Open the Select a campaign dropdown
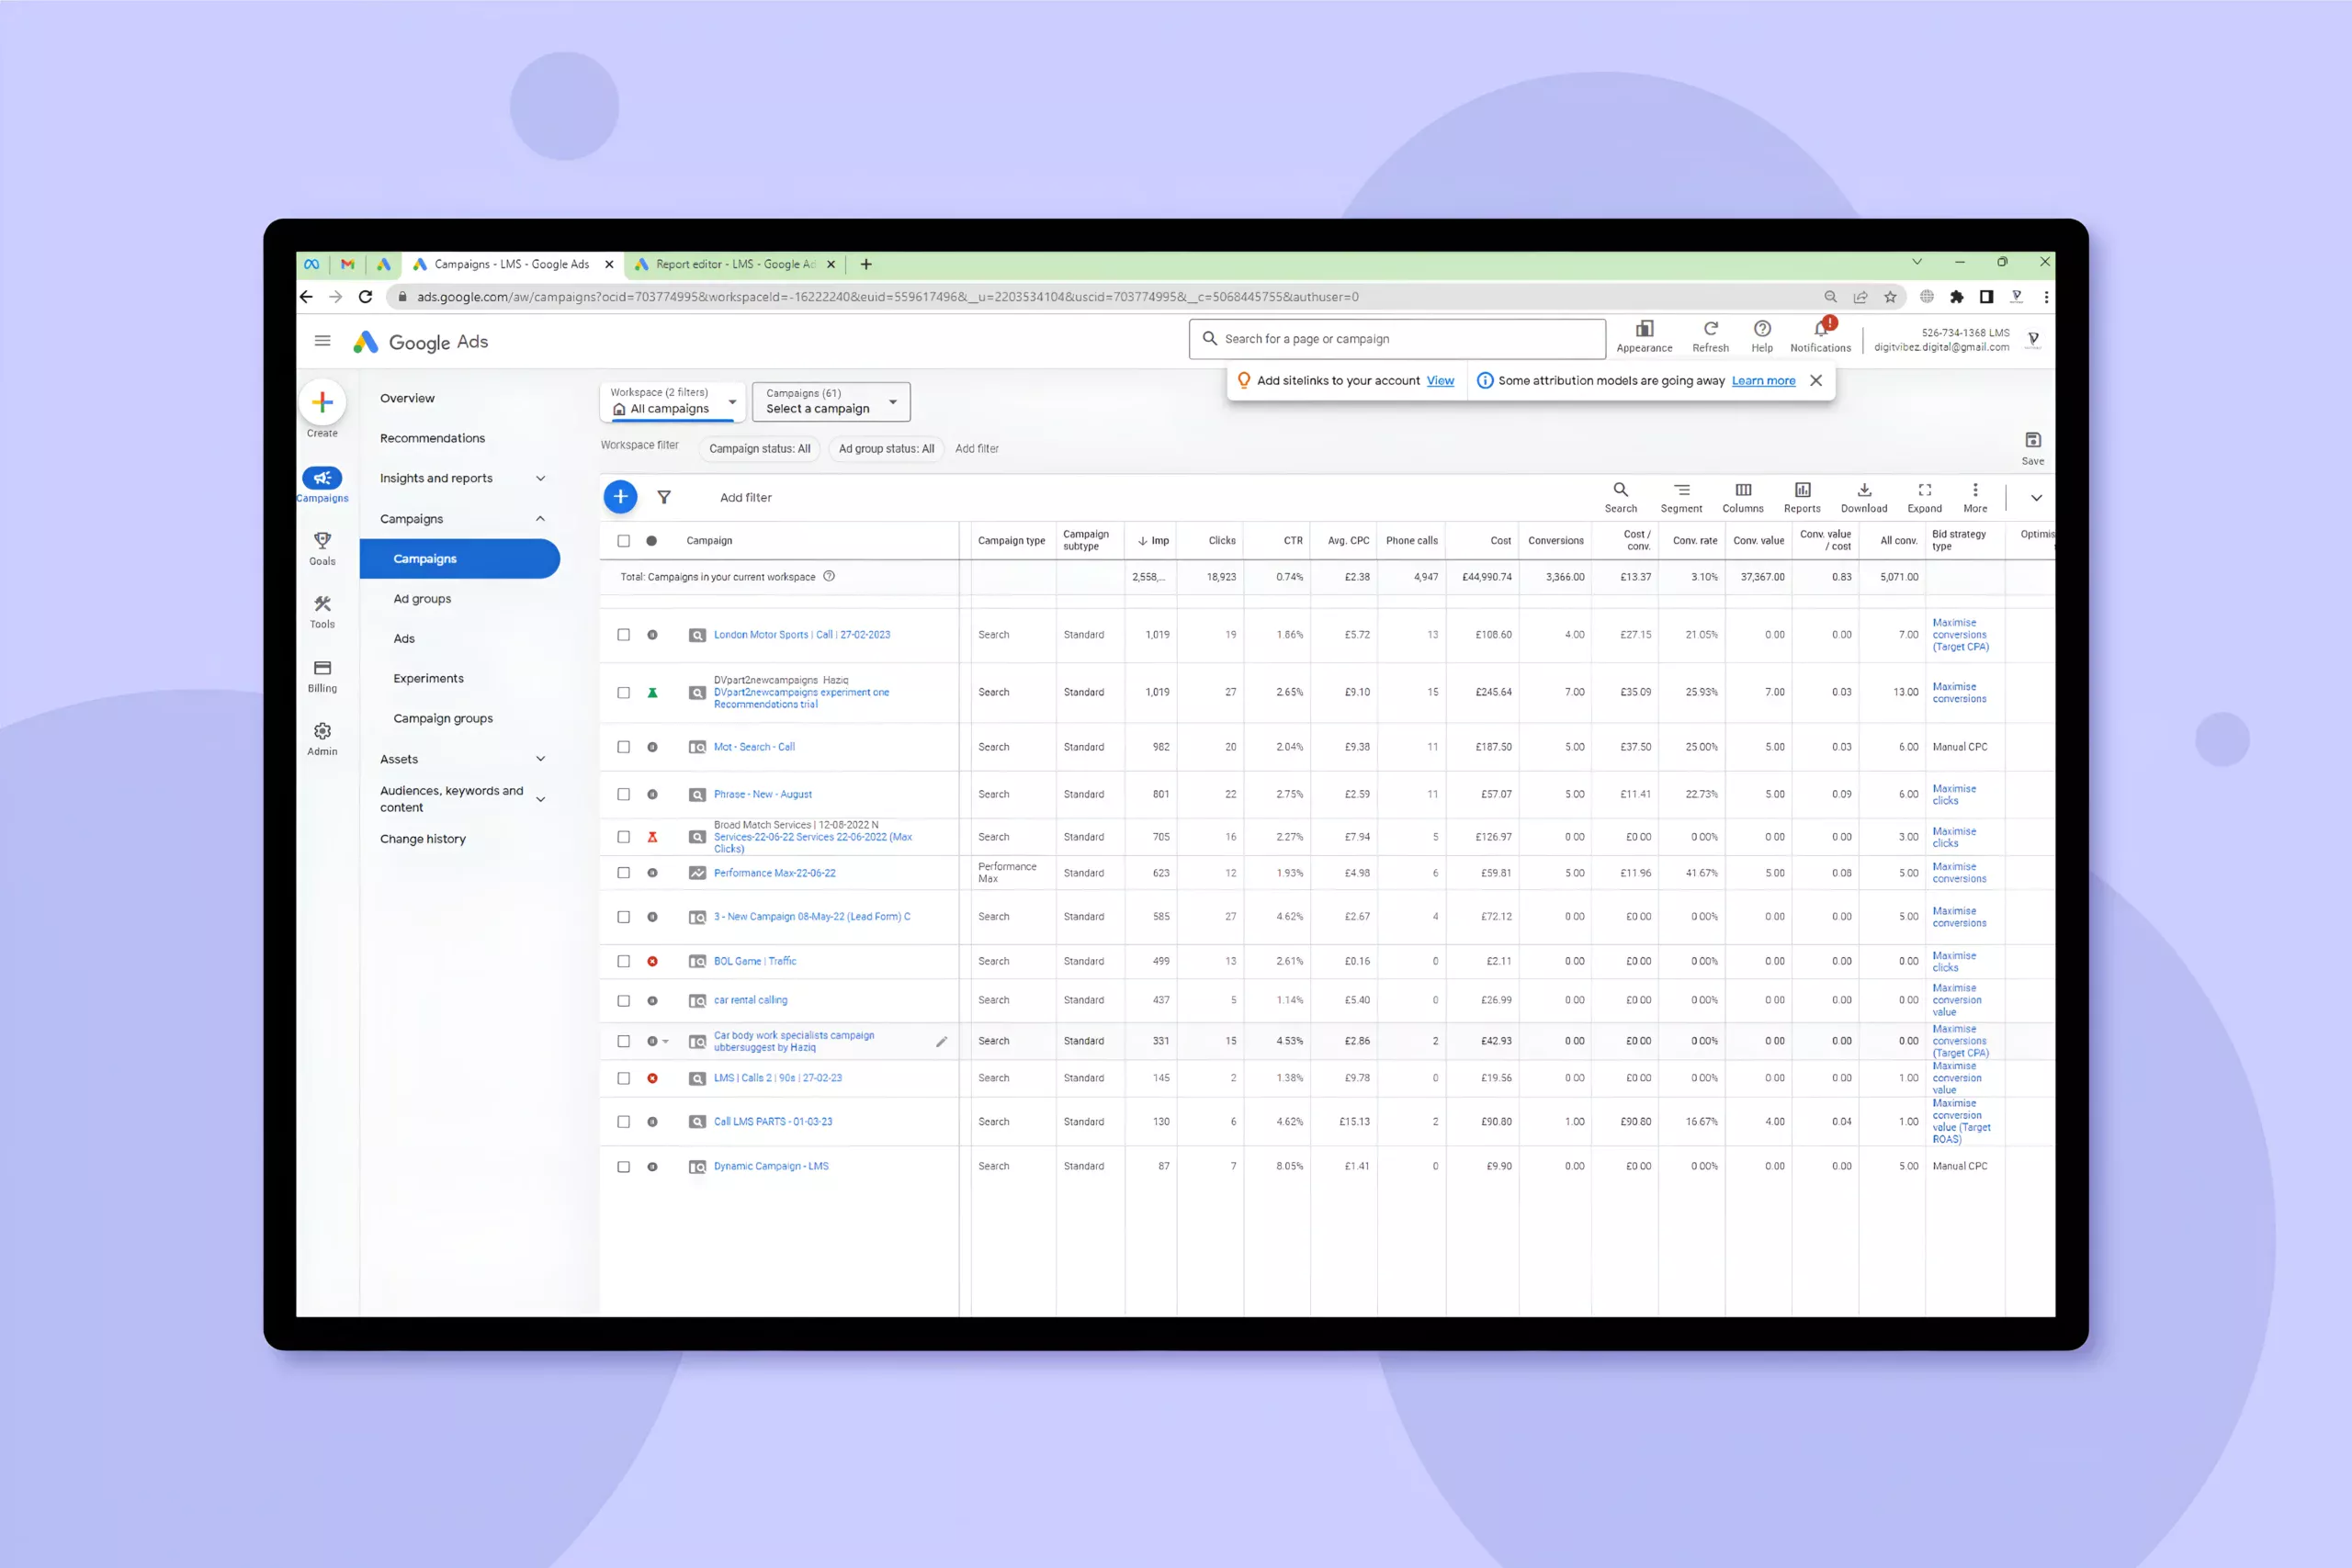Screen dimensions: 2352x1568 click(x=831, y=402)
